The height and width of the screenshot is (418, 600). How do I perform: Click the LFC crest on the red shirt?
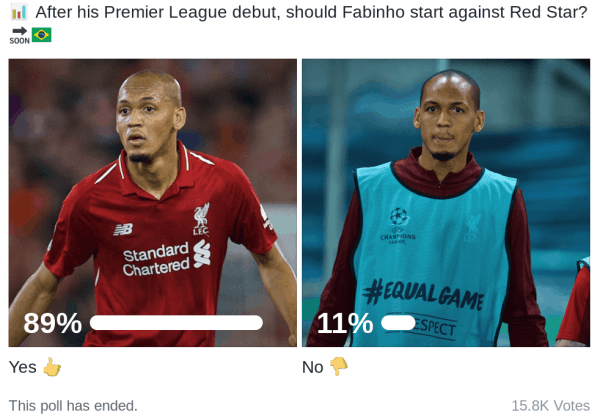201,219
